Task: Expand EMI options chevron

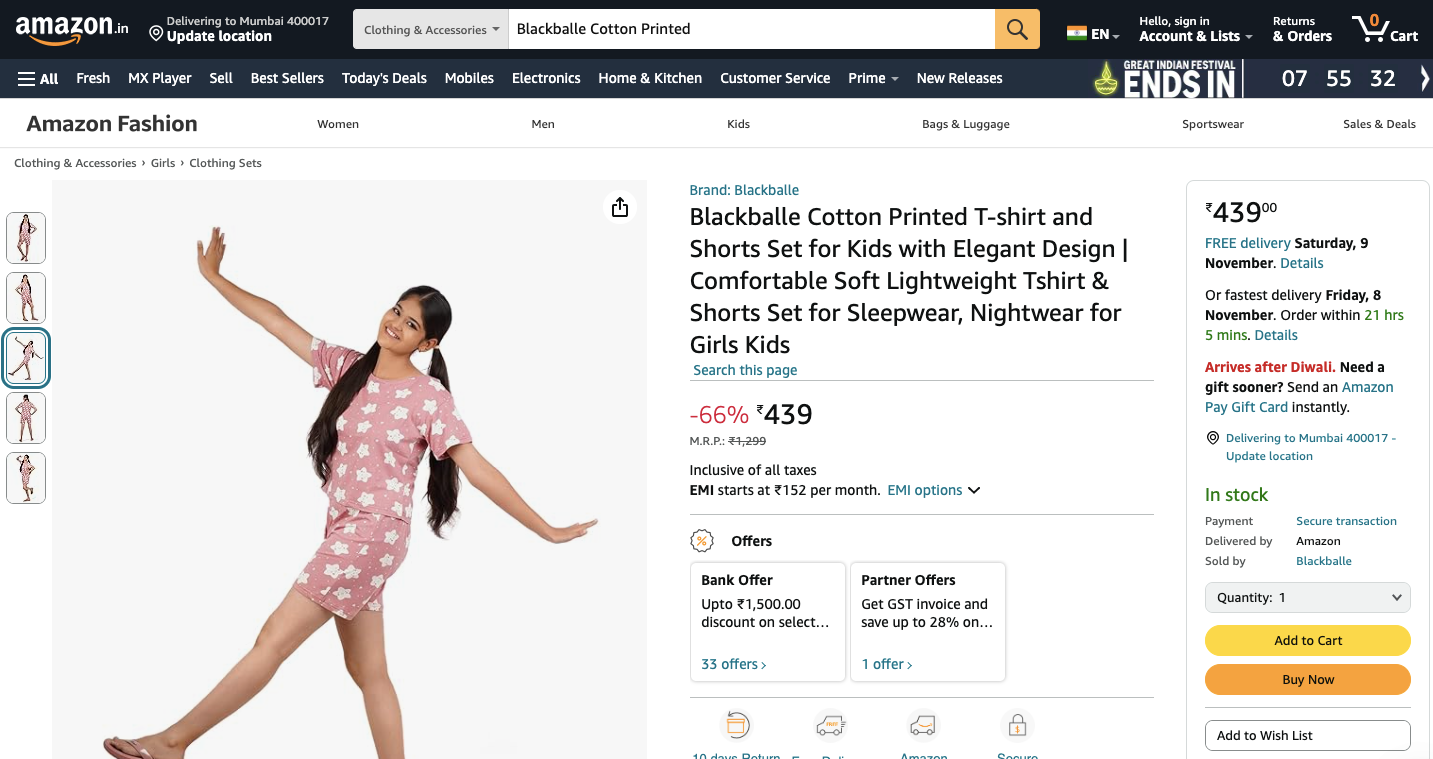Action: tap(974, 490)
